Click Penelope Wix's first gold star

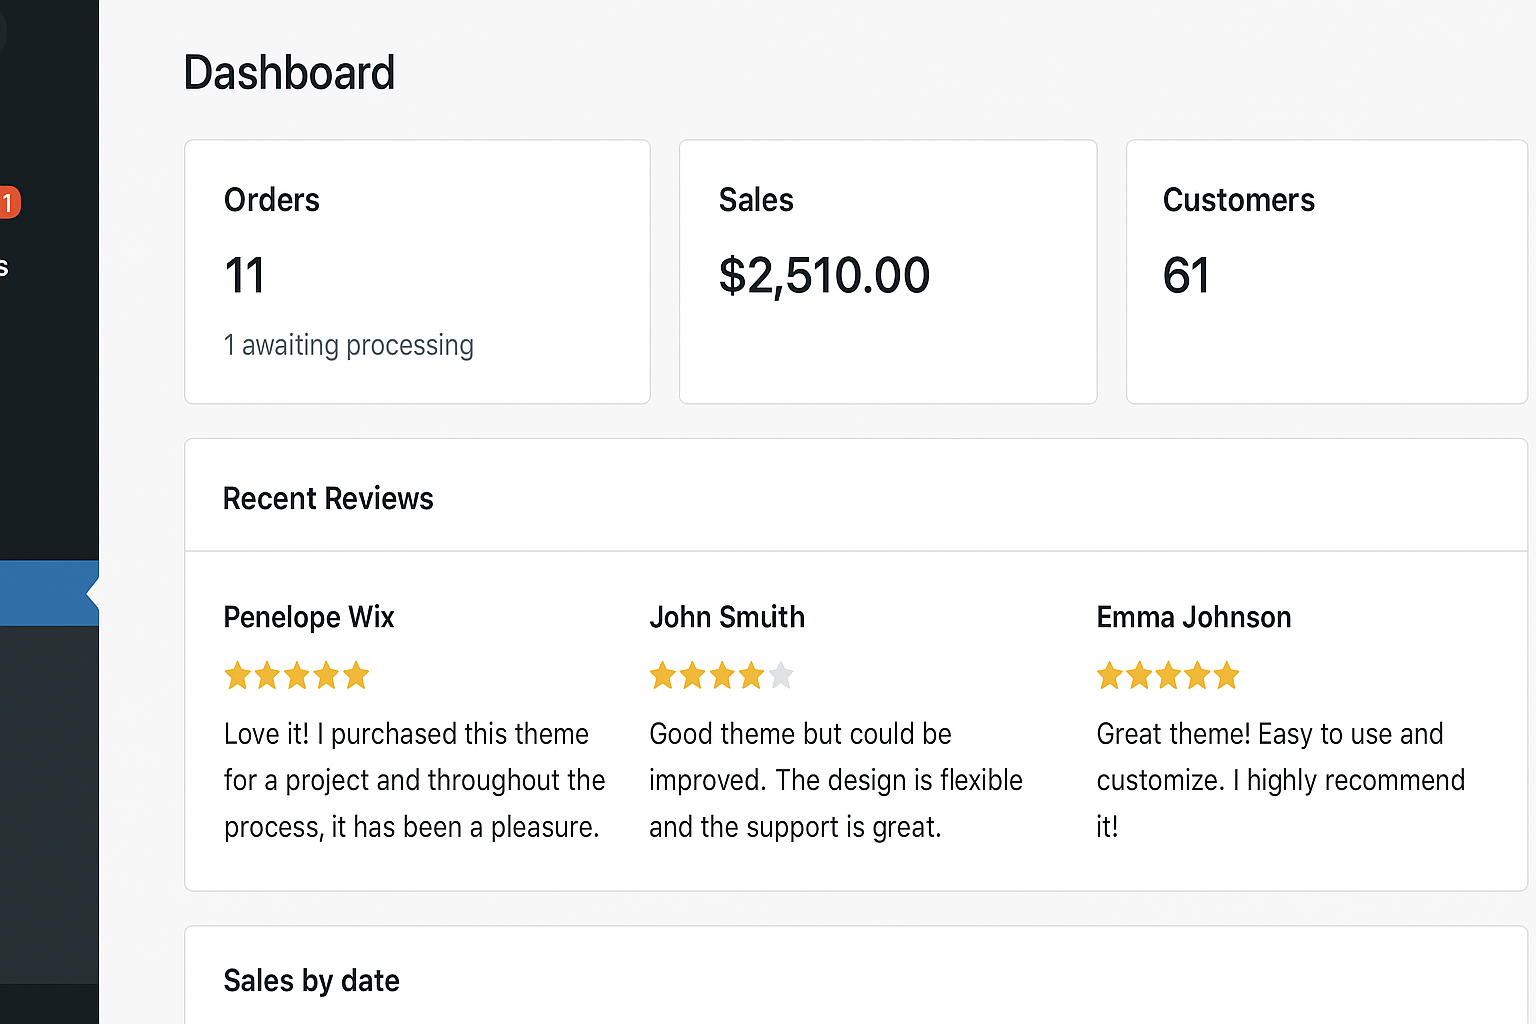[x=237, y=676]
